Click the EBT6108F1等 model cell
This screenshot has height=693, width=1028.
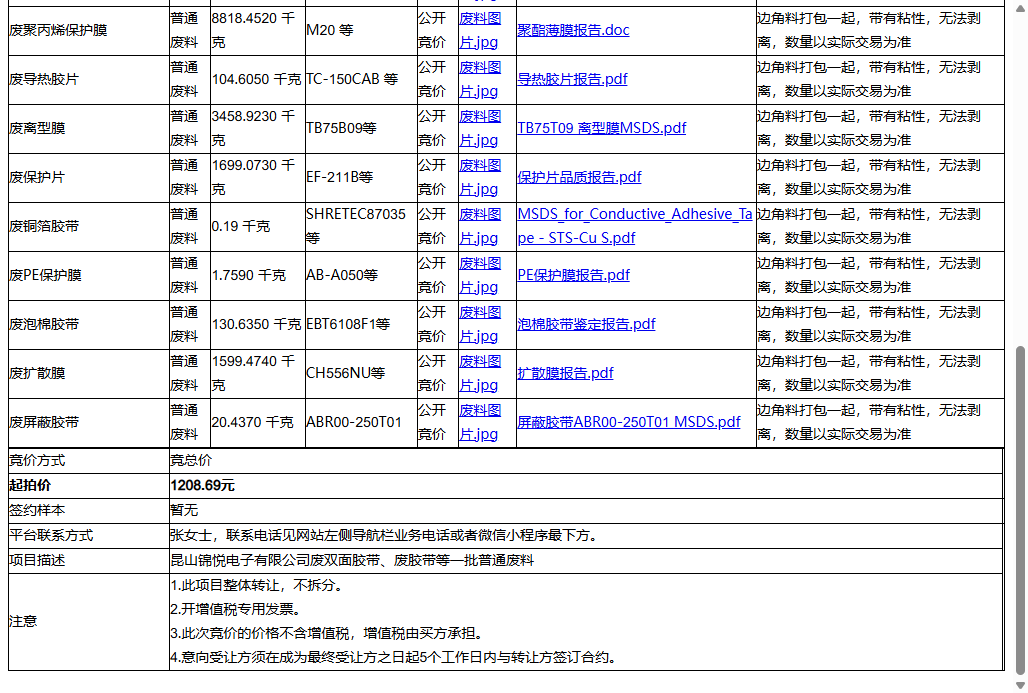coord(361,324)
